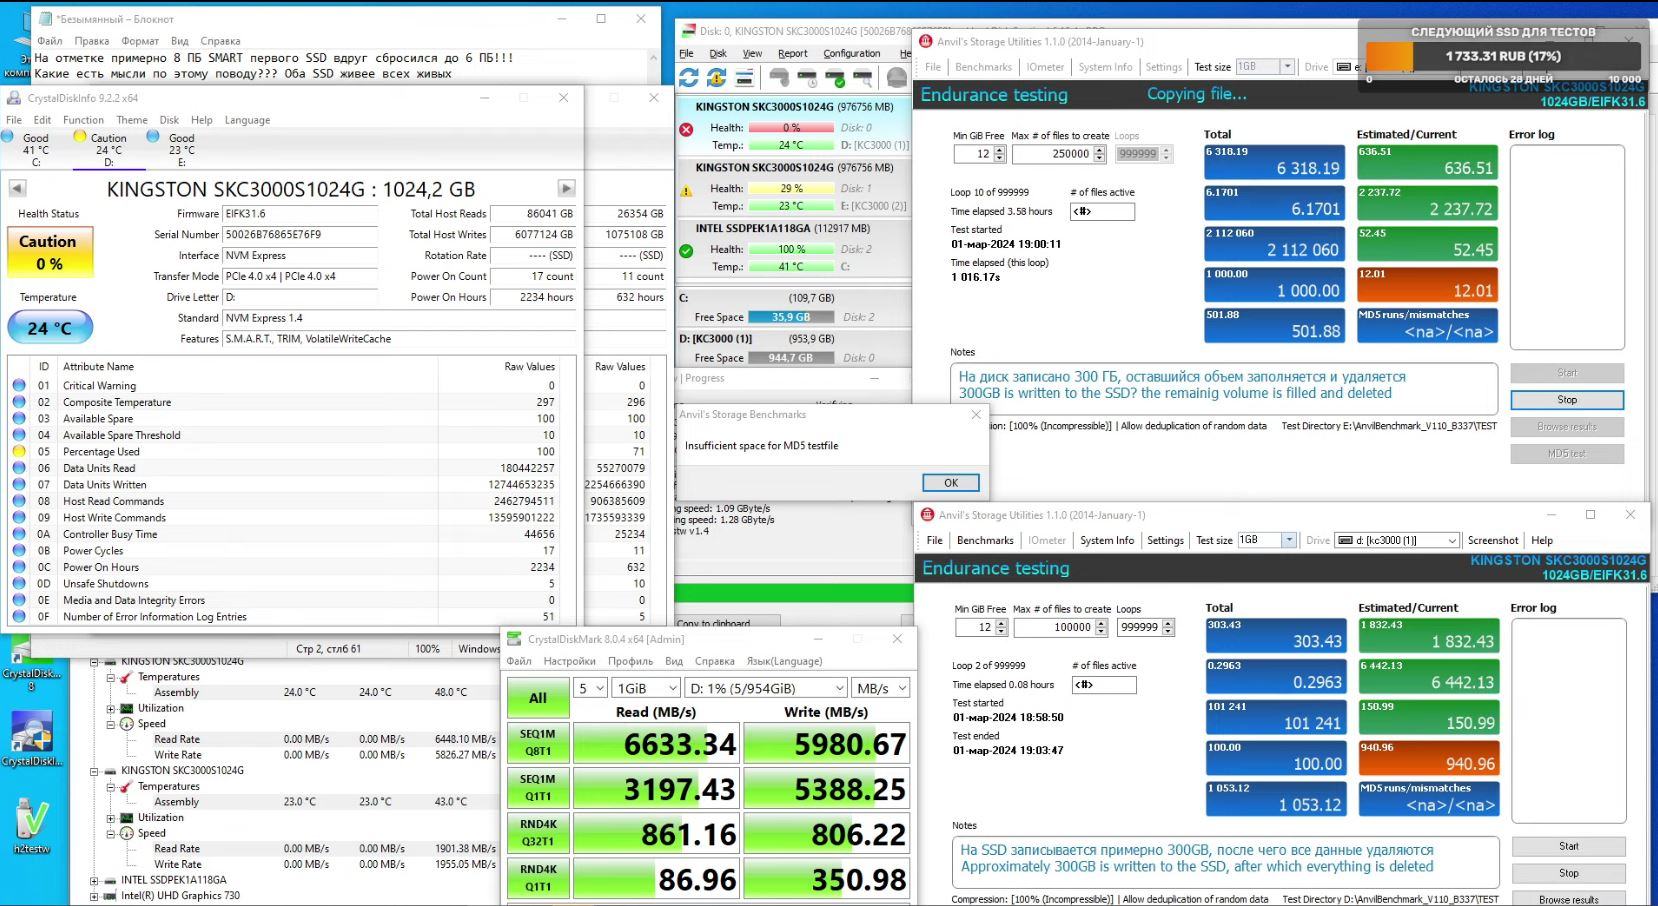
Task: Open the Function menu in CrystalDiskInfo
Action: [83, 120]
